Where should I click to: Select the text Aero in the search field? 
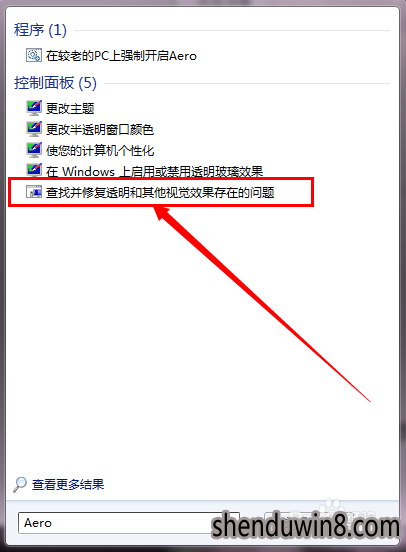pos(38,523)
